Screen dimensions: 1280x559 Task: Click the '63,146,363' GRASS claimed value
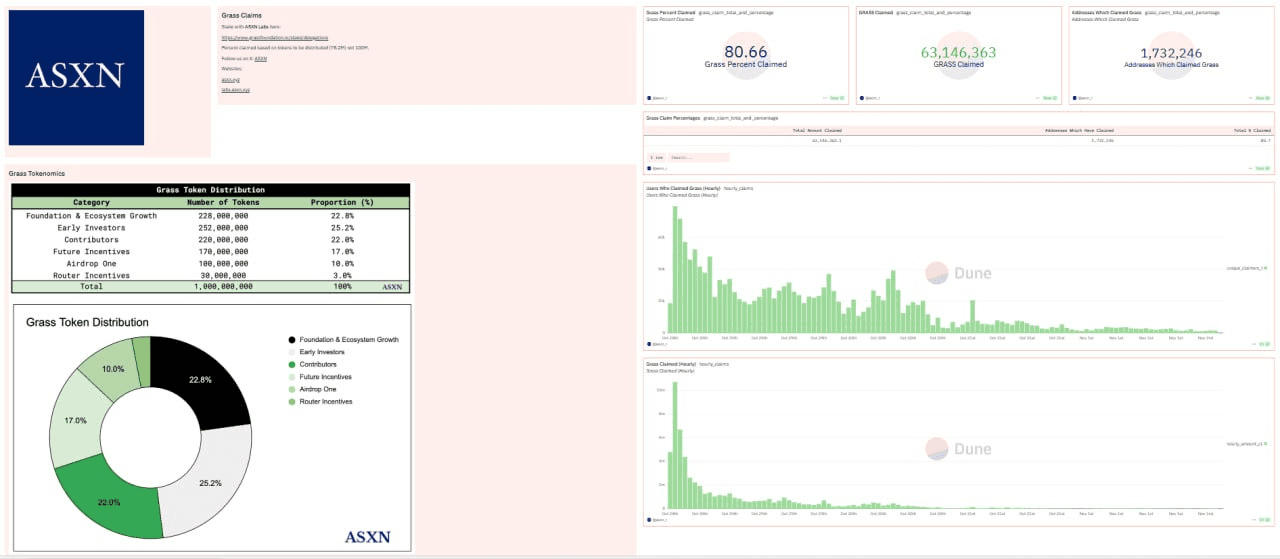coord(958,52)
